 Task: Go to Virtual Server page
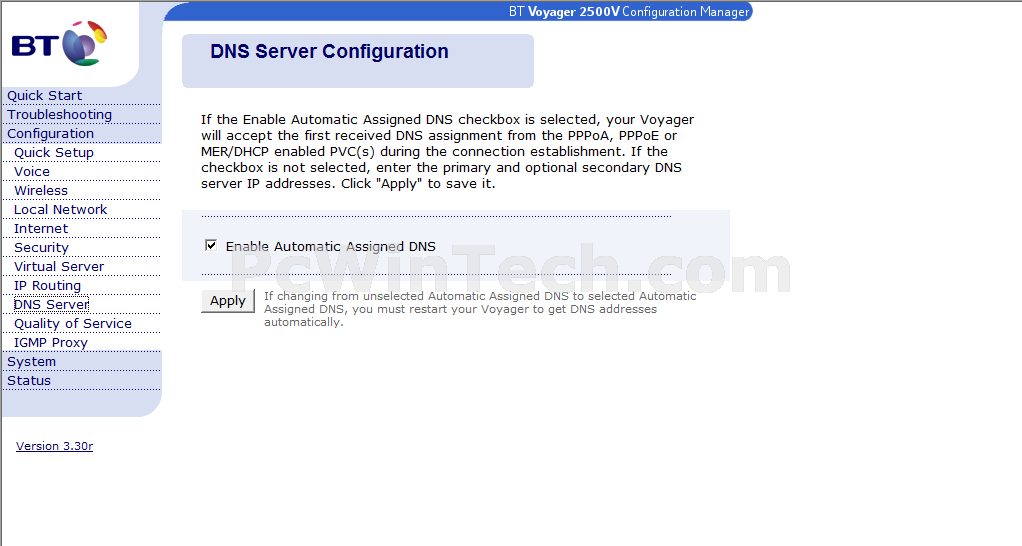[59, 266]
